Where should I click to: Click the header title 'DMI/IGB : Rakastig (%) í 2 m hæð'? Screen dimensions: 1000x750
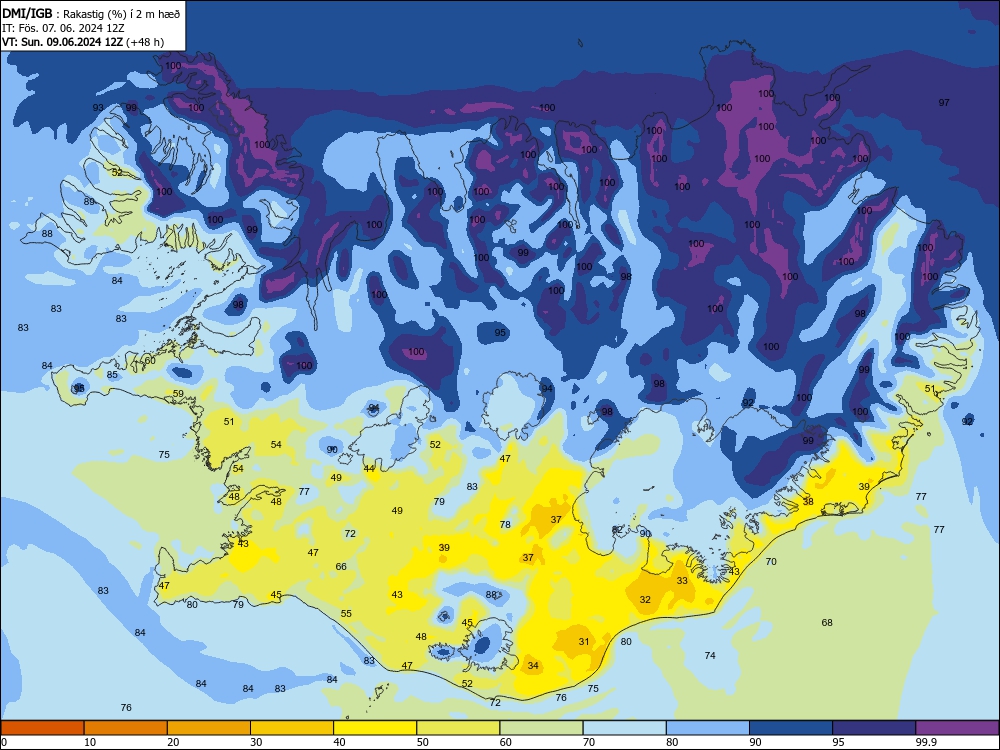click(91, 14)
